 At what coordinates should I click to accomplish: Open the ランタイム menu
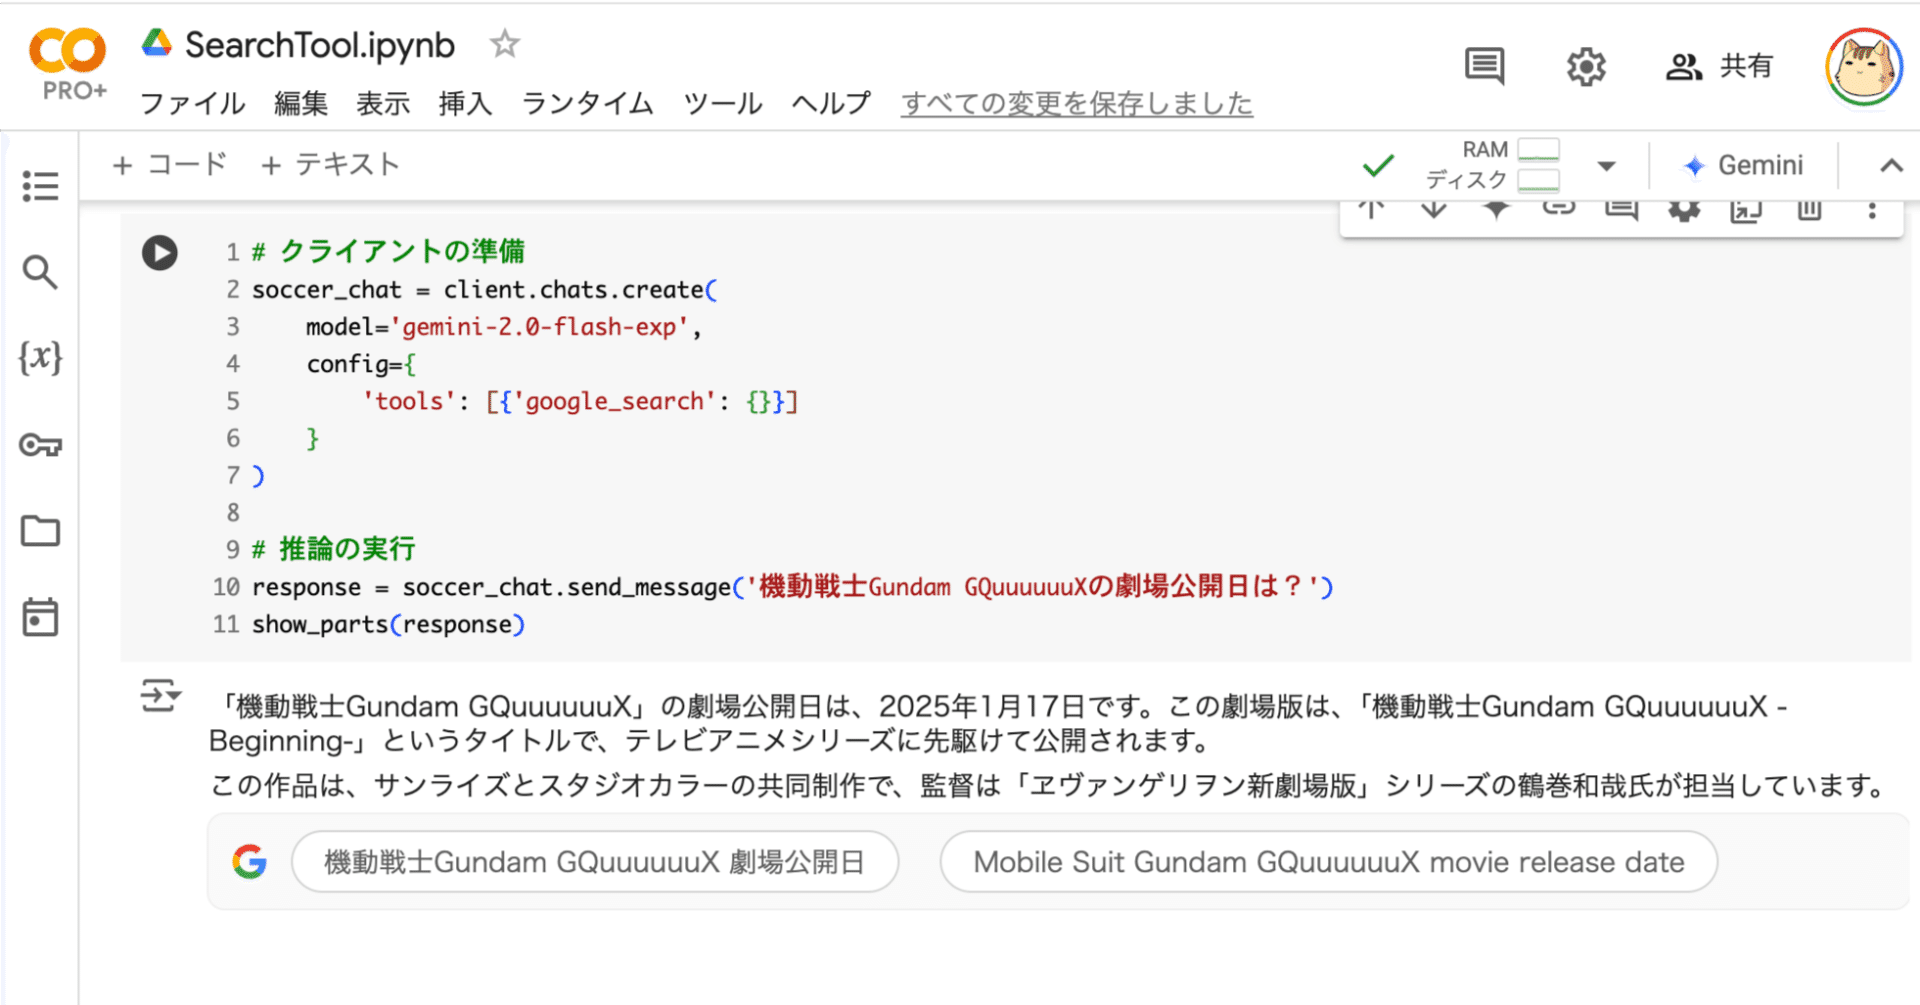pyautogui.click(x=586, y=103)
